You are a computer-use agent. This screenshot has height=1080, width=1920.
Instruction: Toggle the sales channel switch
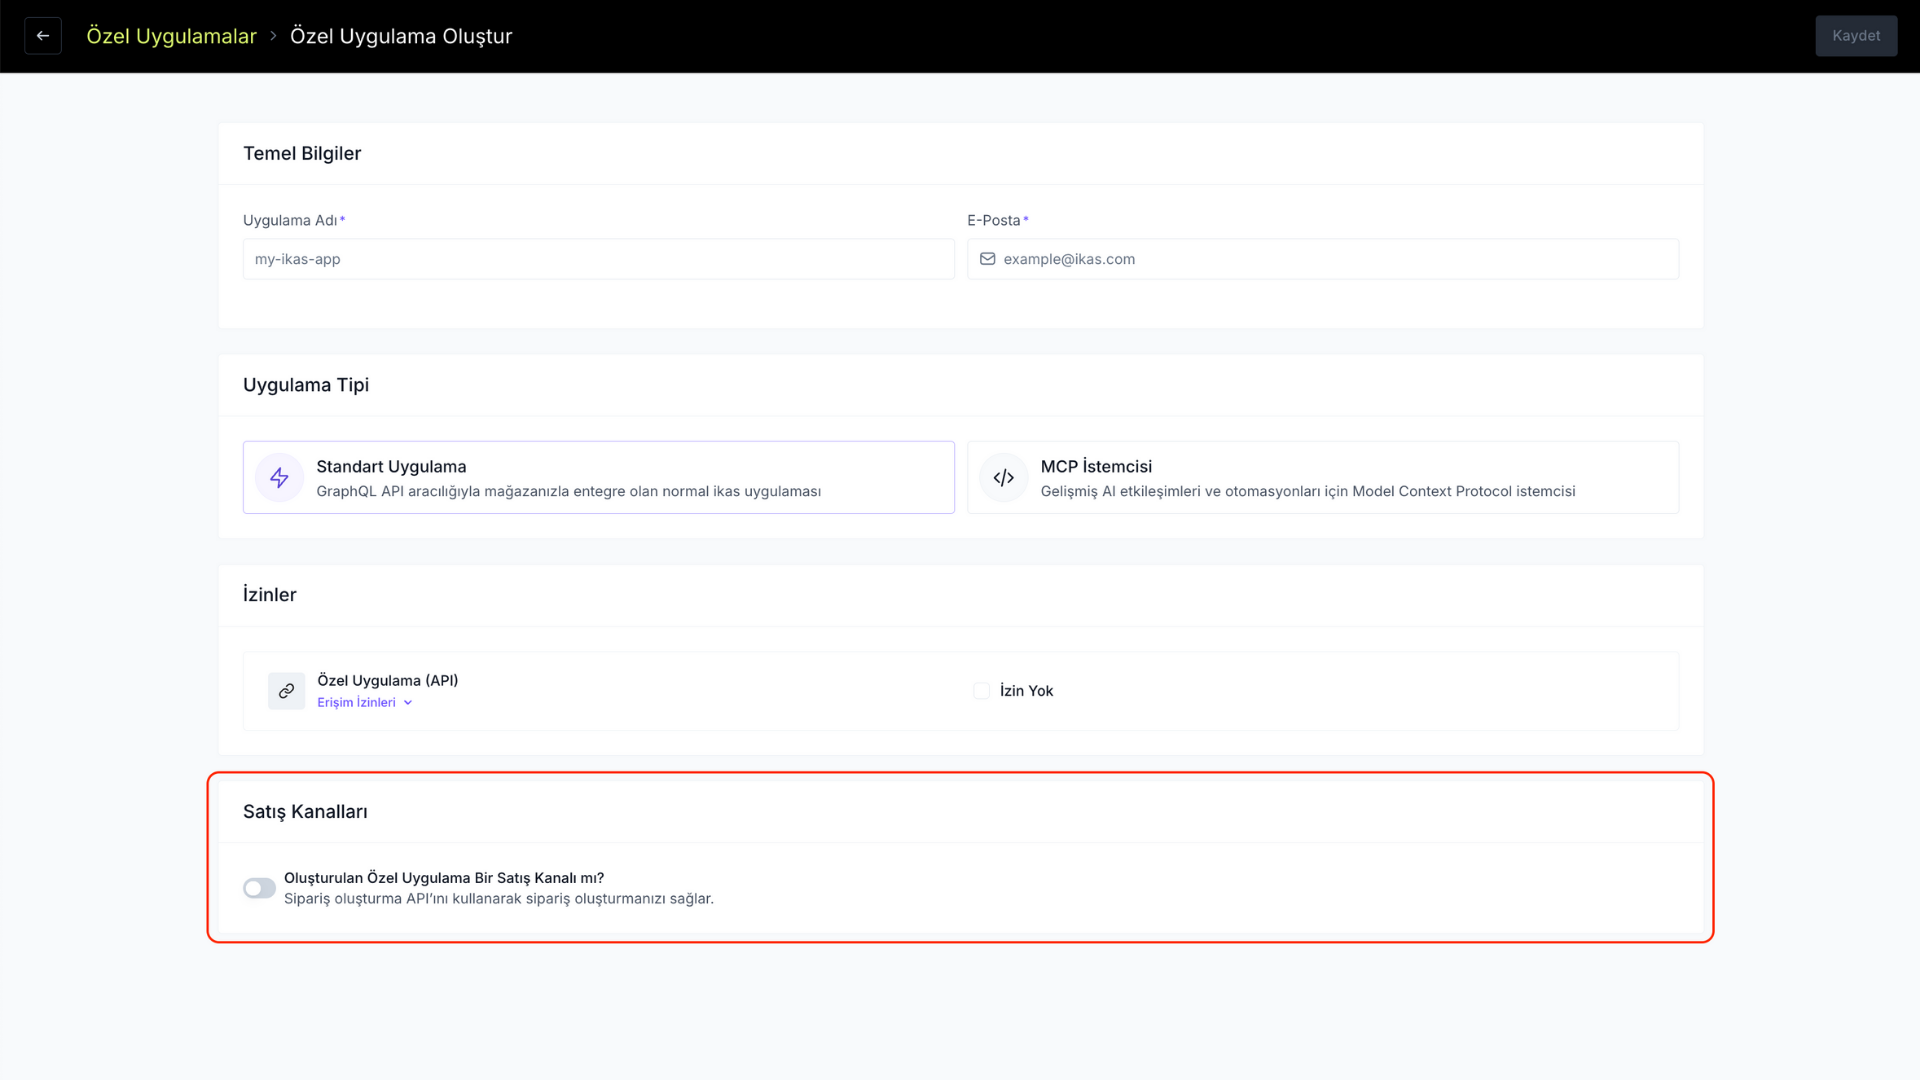[259, 888]
